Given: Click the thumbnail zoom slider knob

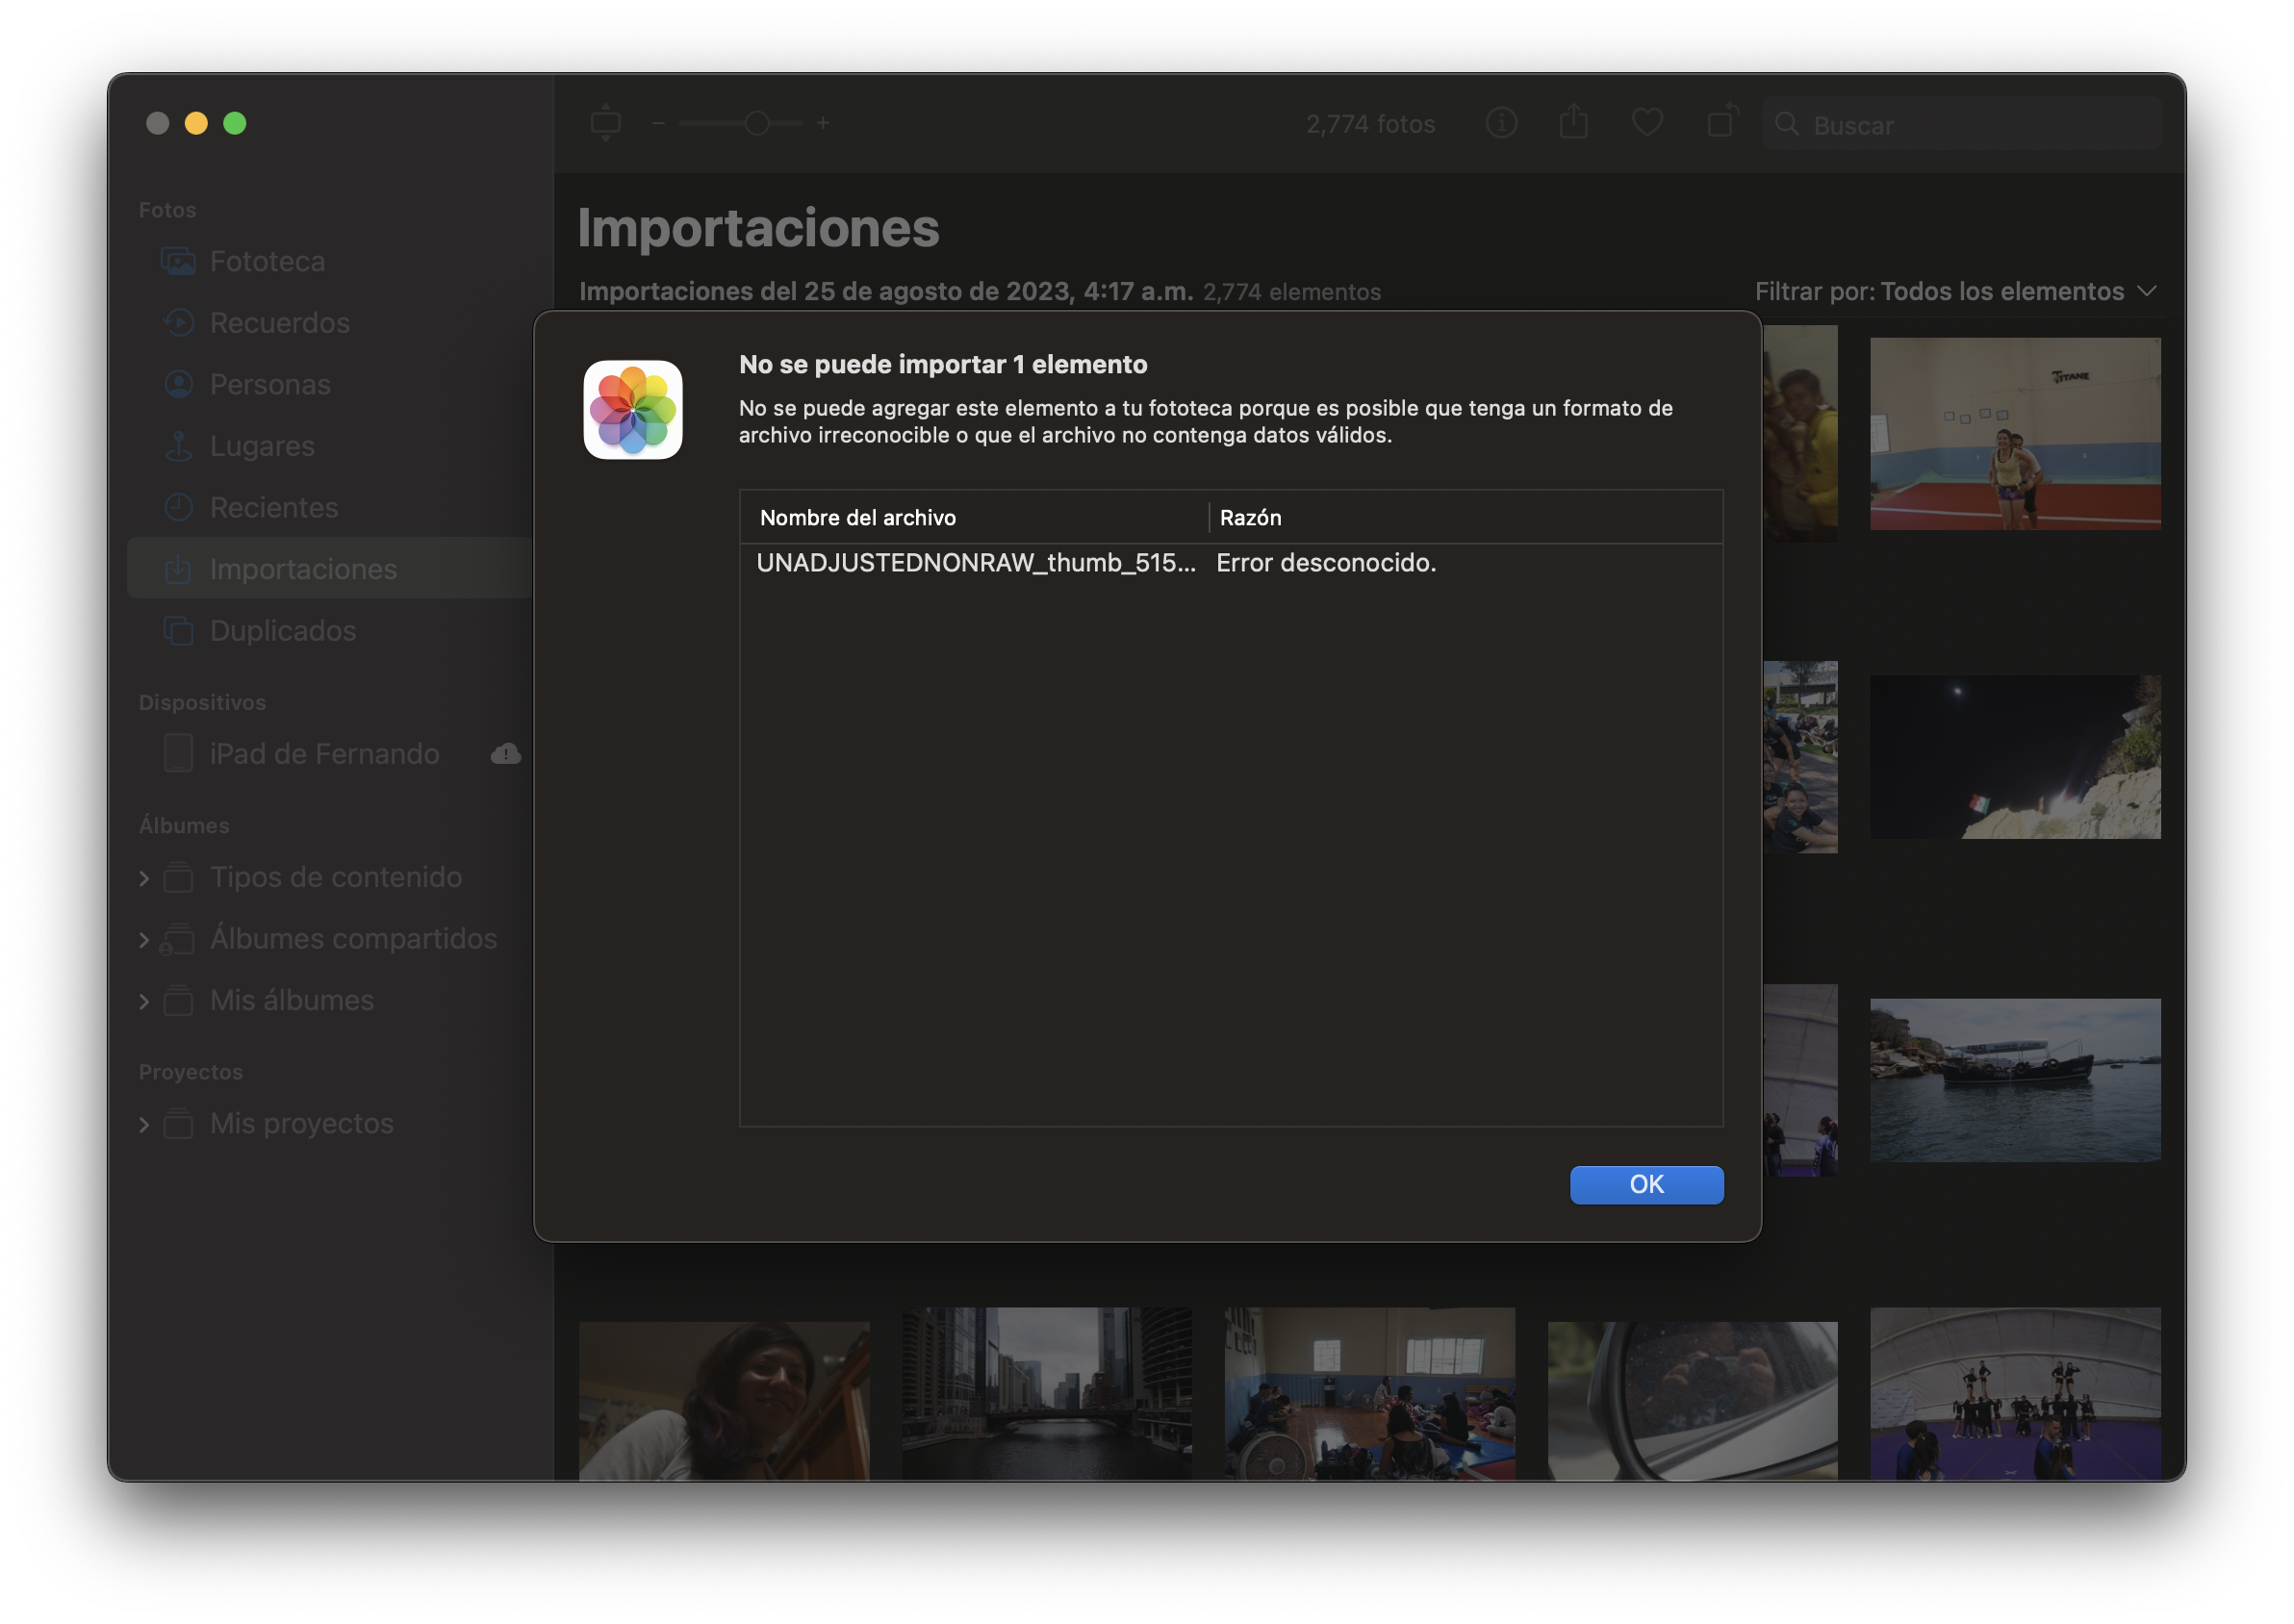Looking at the screenshot, I should (x=757, y=123).
